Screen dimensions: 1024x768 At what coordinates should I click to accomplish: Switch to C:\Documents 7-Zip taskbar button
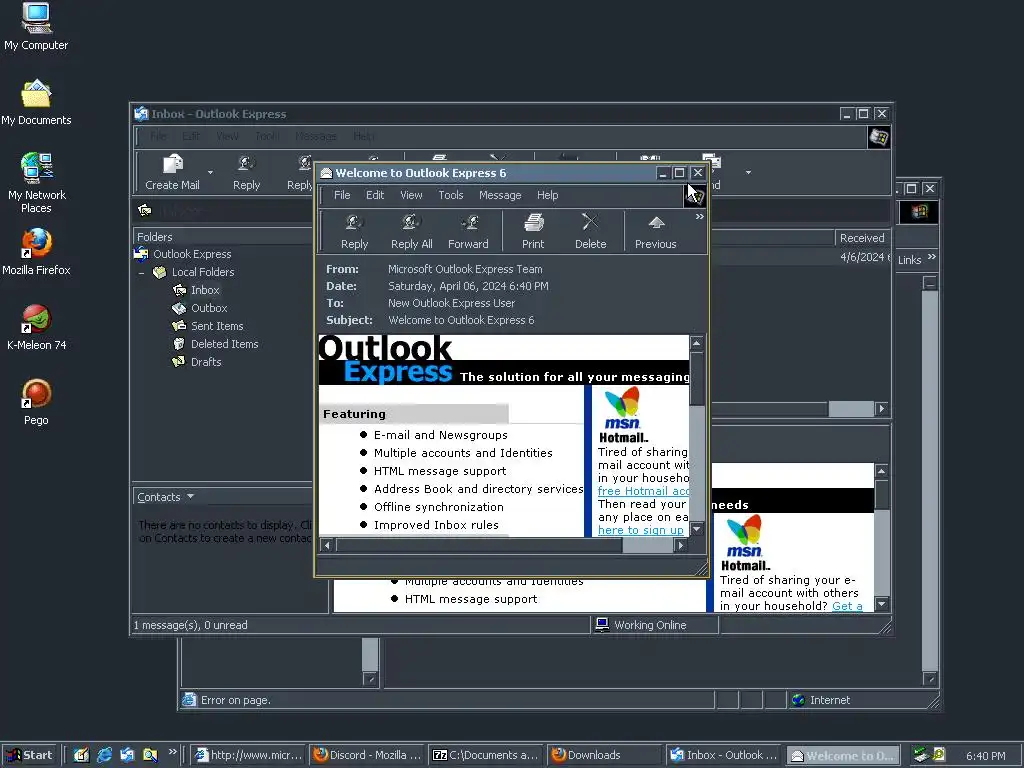click(485, 756)
